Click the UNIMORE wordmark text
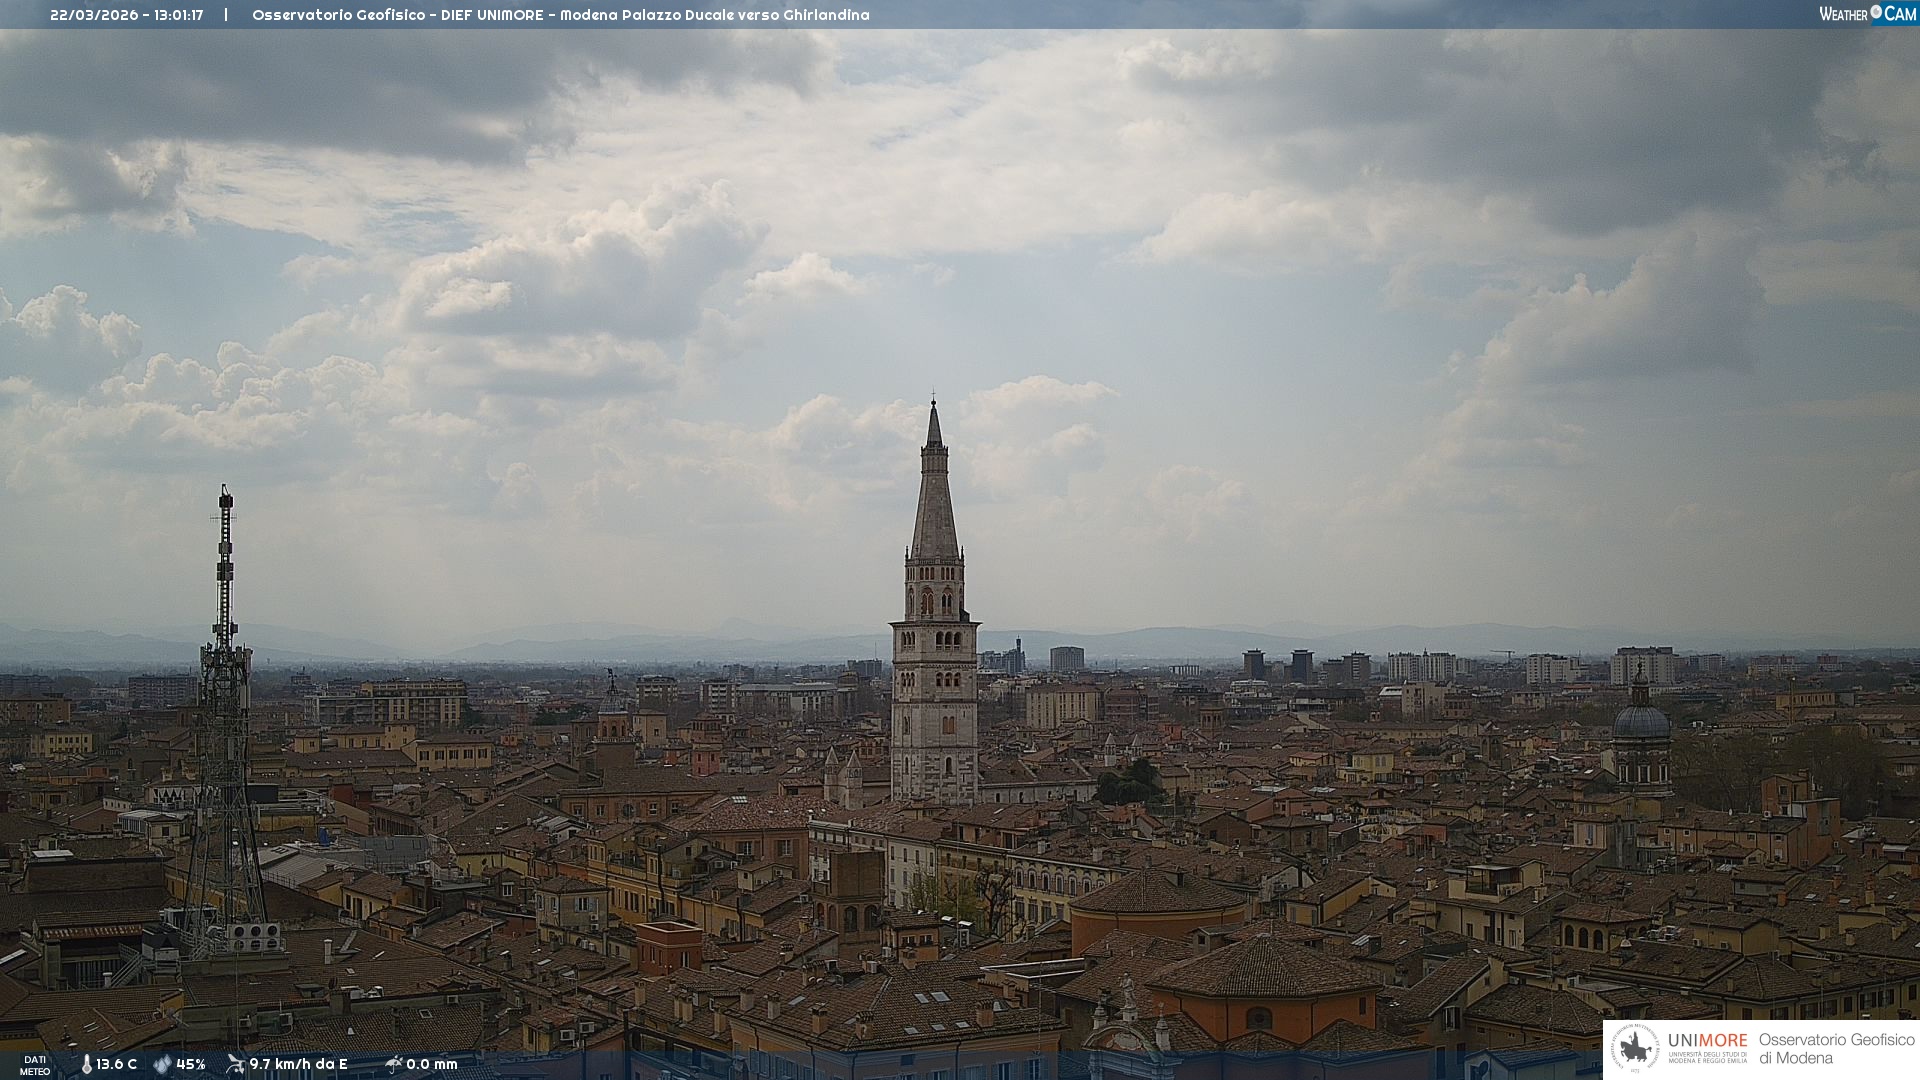1920x1080 pixels. [1707, 1040]
